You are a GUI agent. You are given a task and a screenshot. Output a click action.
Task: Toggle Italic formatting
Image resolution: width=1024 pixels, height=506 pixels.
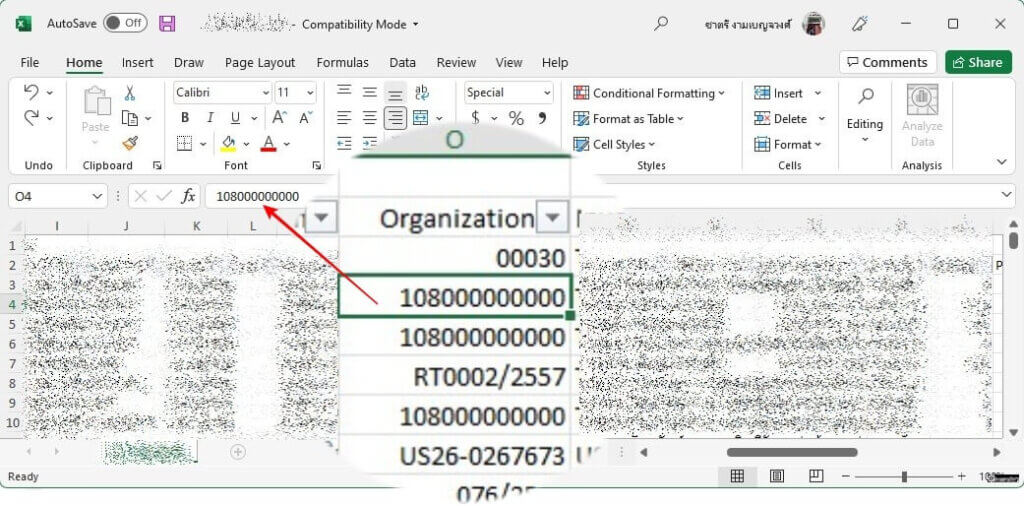pos(211,118)
